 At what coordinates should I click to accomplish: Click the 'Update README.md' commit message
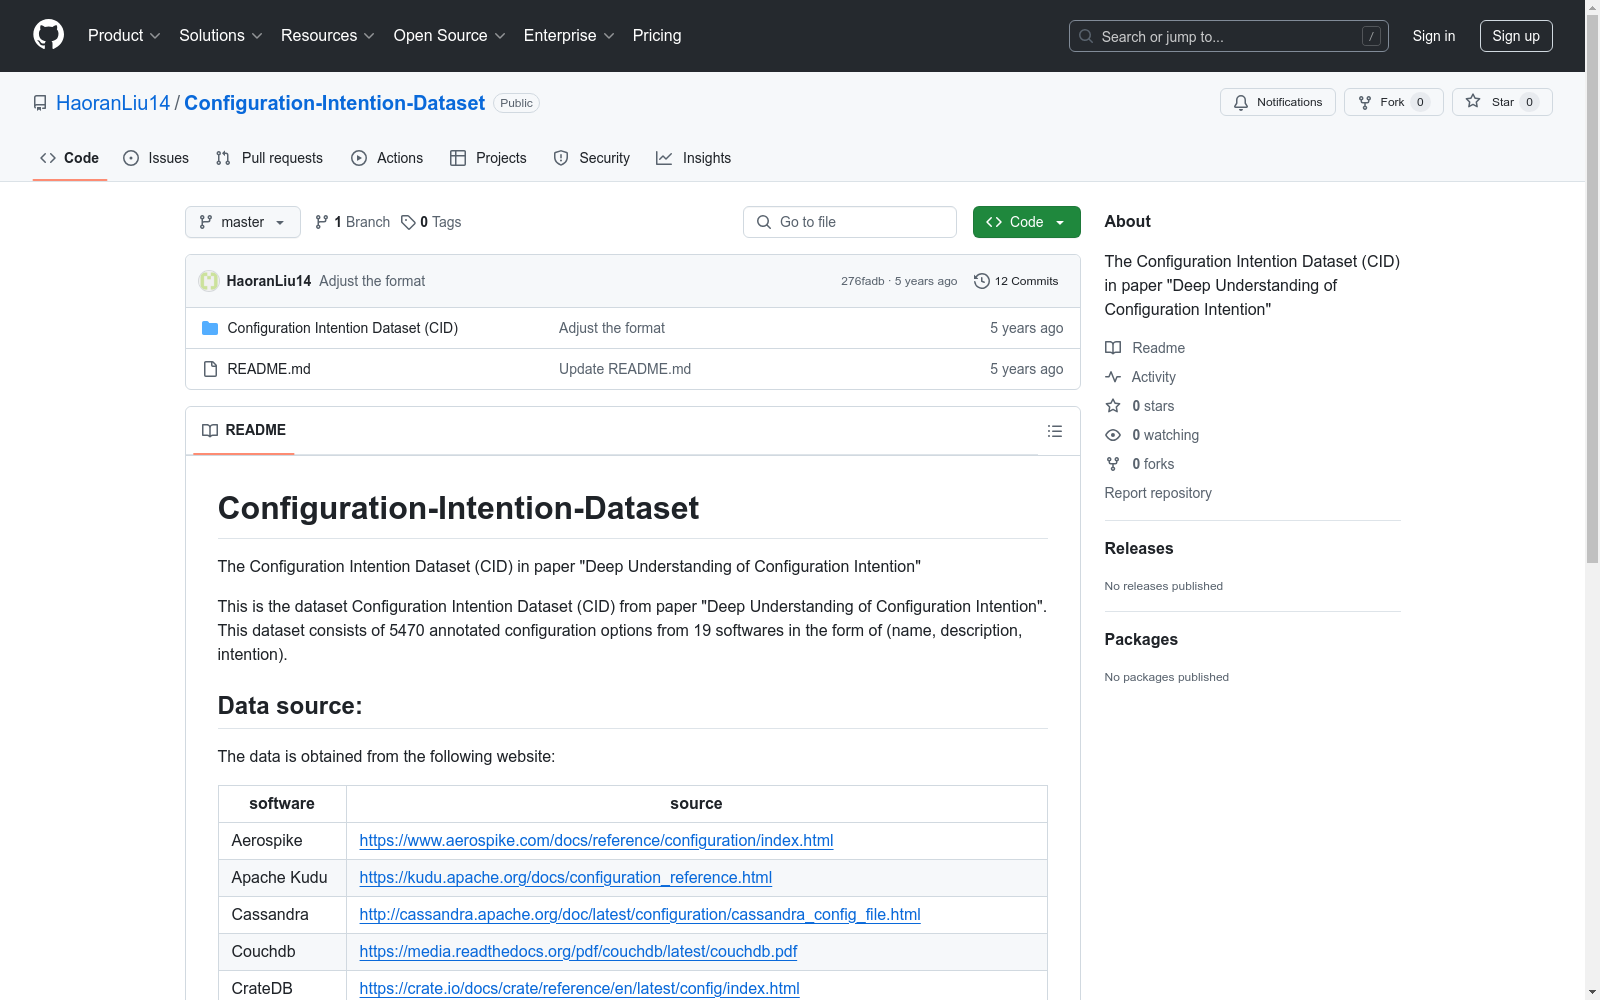(625, 369)
